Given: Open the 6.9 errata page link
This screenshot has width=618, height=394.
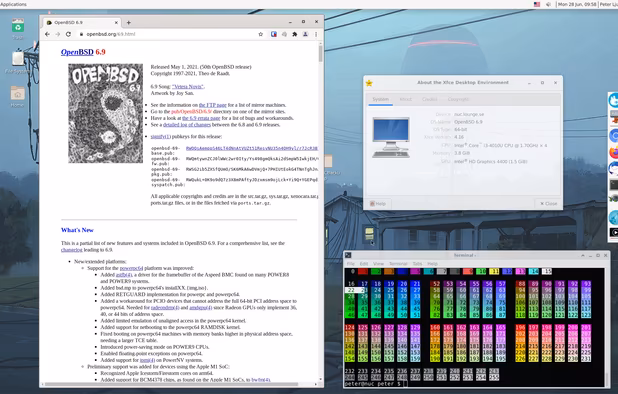Looking at the screenshot, I should click(x=201, y=118).
